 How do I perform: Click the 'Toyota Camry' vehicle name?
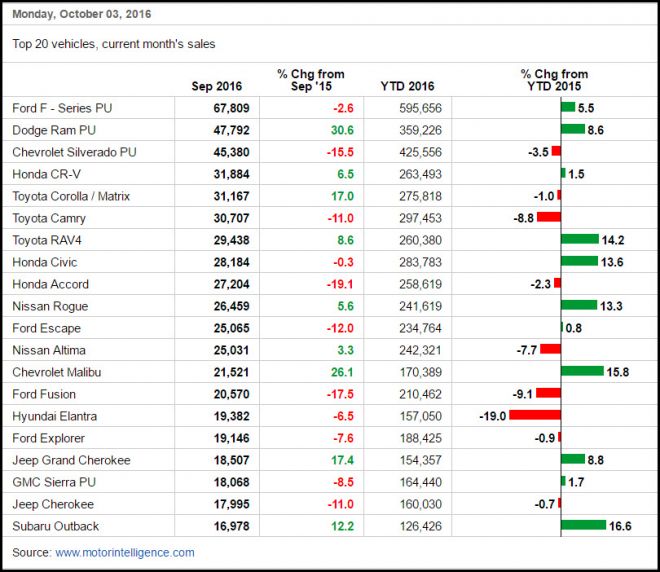click(x=49, y=218)
